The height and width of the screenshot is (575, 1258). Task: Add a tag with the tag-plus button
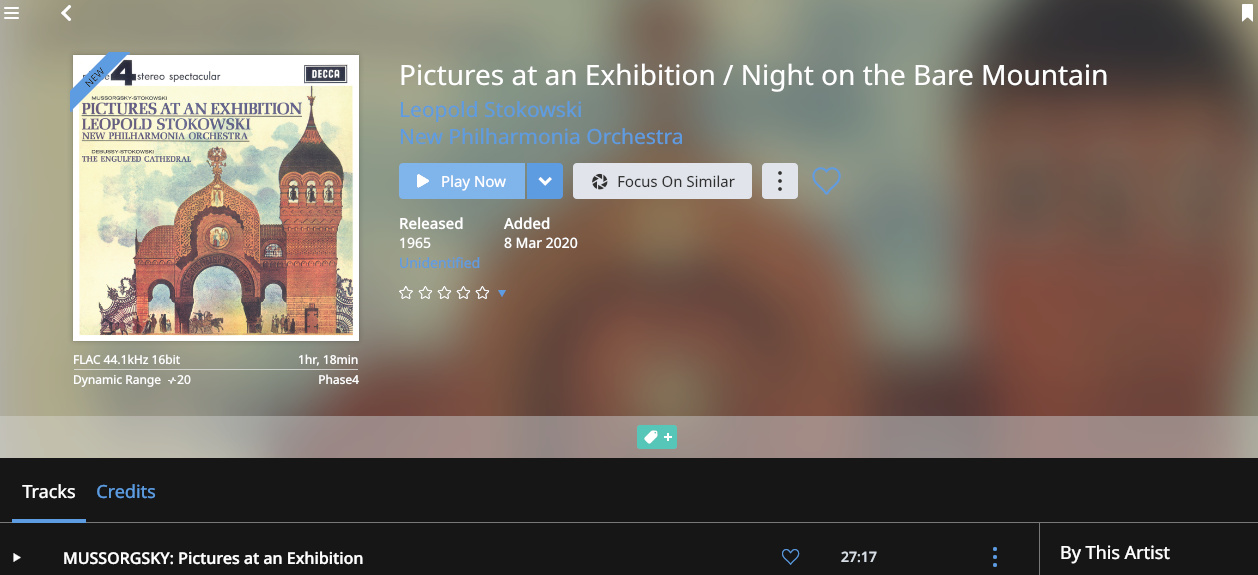657,437
